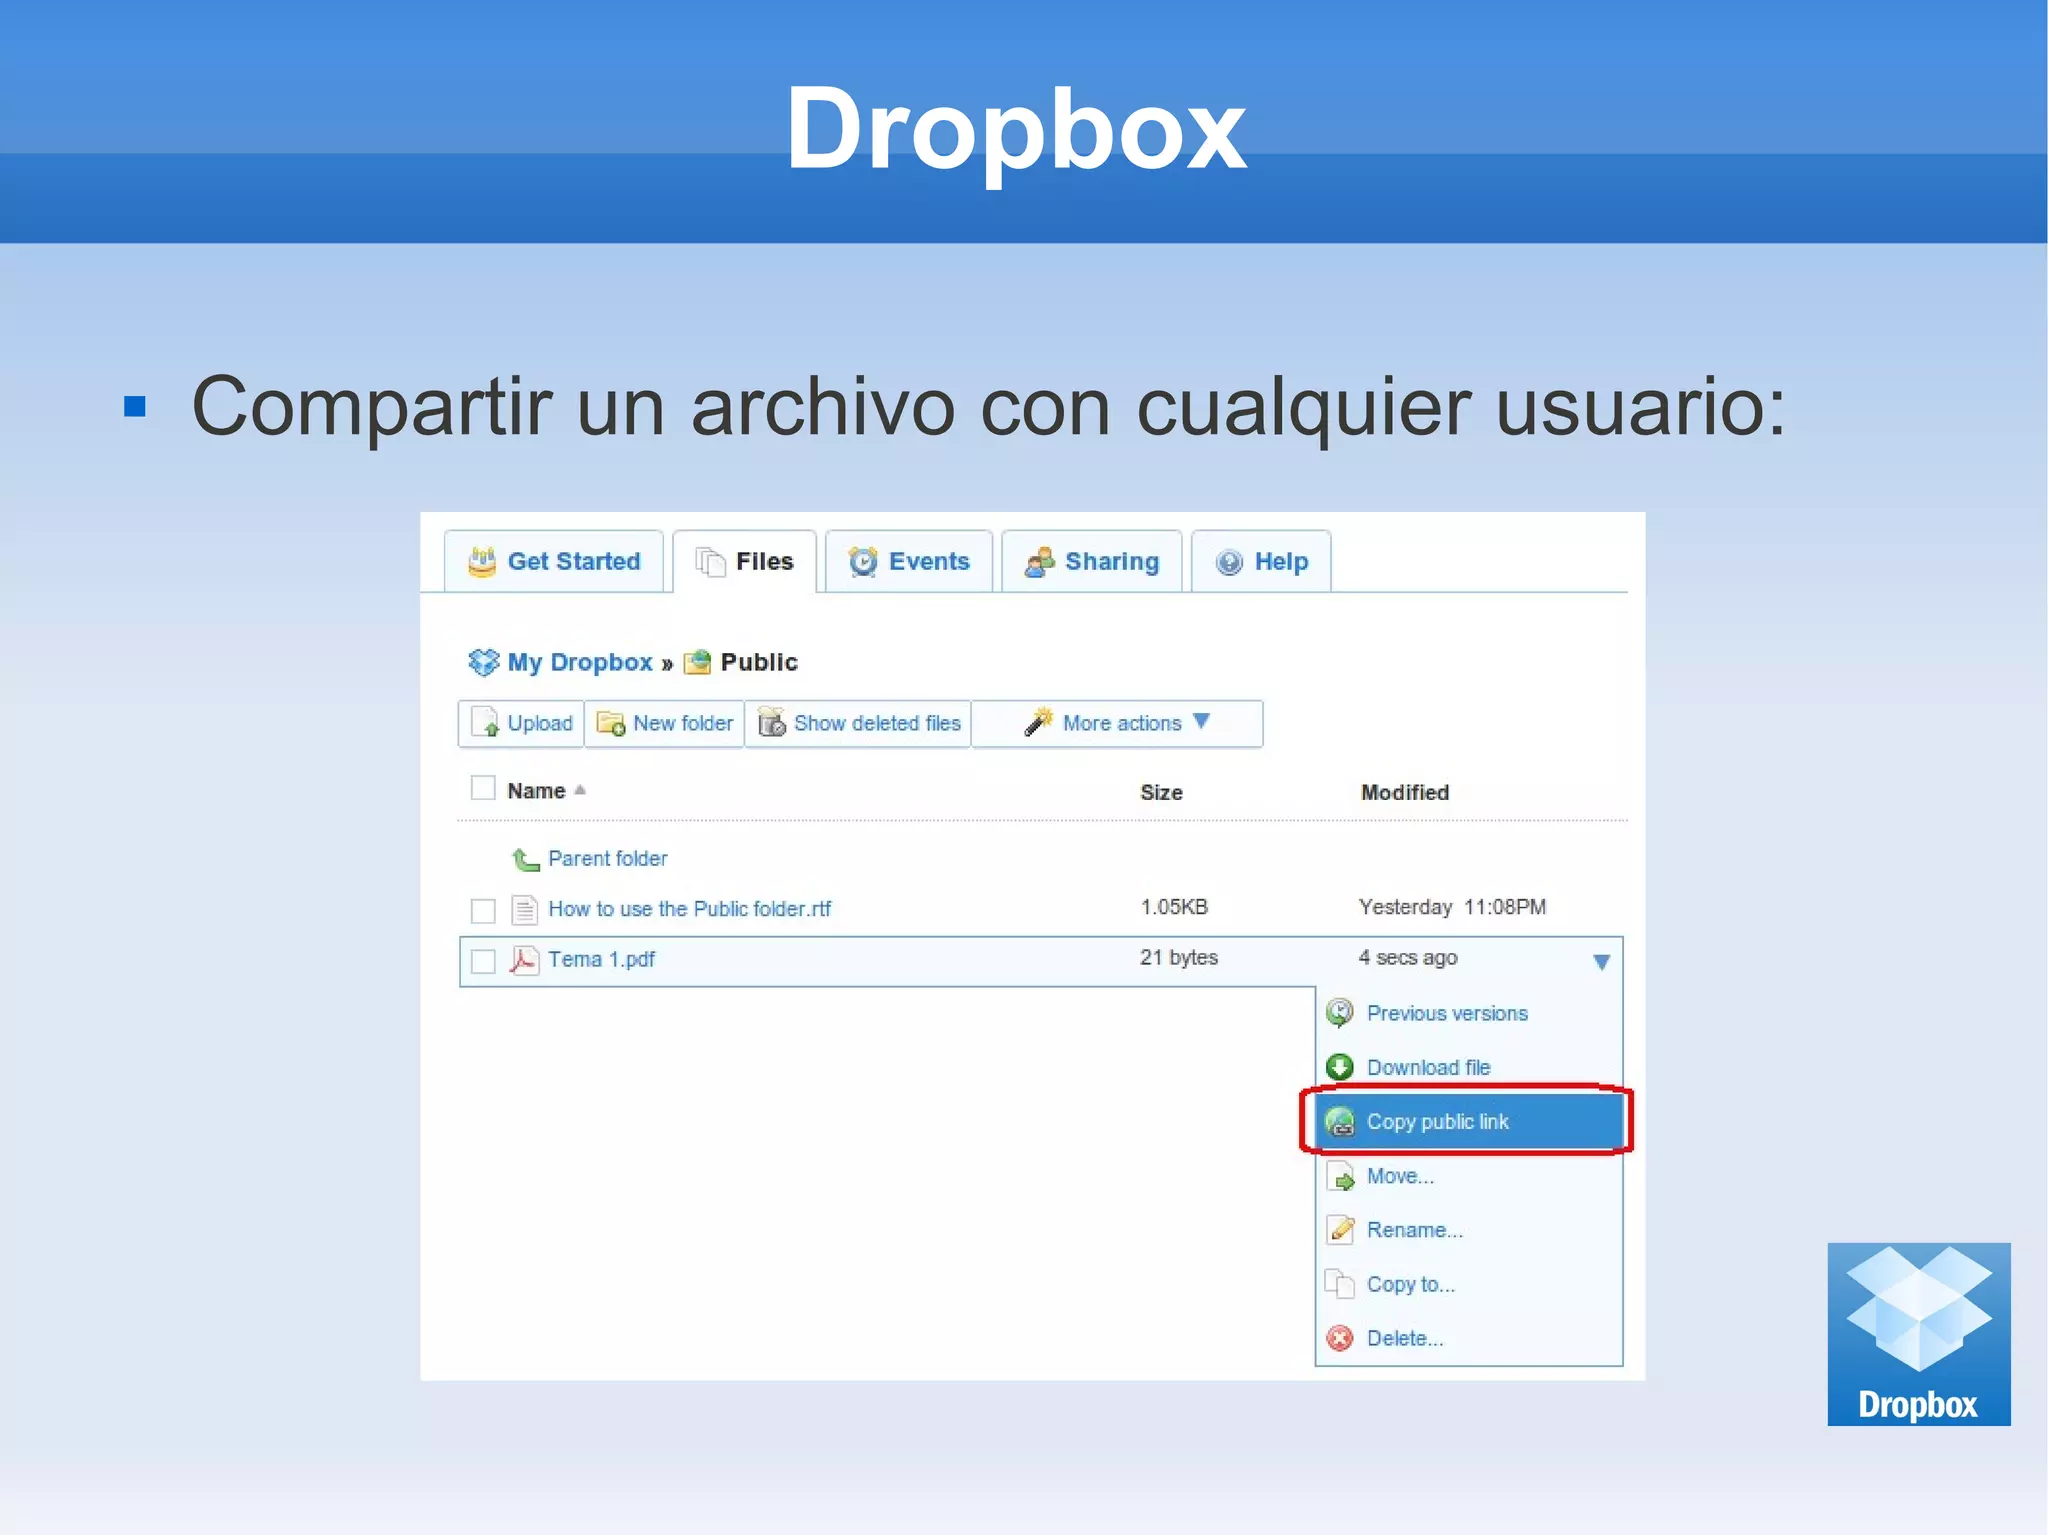This screenshot has width=2048, height=1535.
Task: Select Delete... from the context menu
Action: pyautogui.click(x=1469, y=1338)
